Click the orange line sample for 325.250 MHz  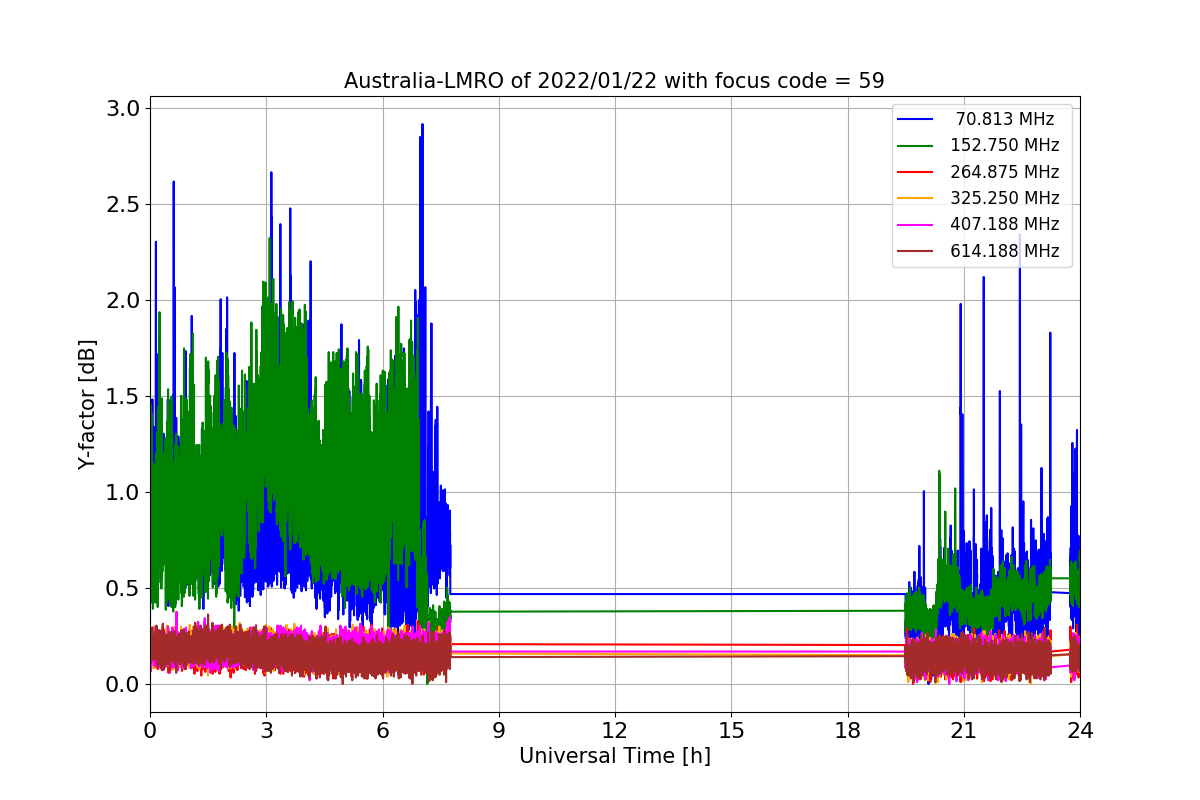coord(916,198)
